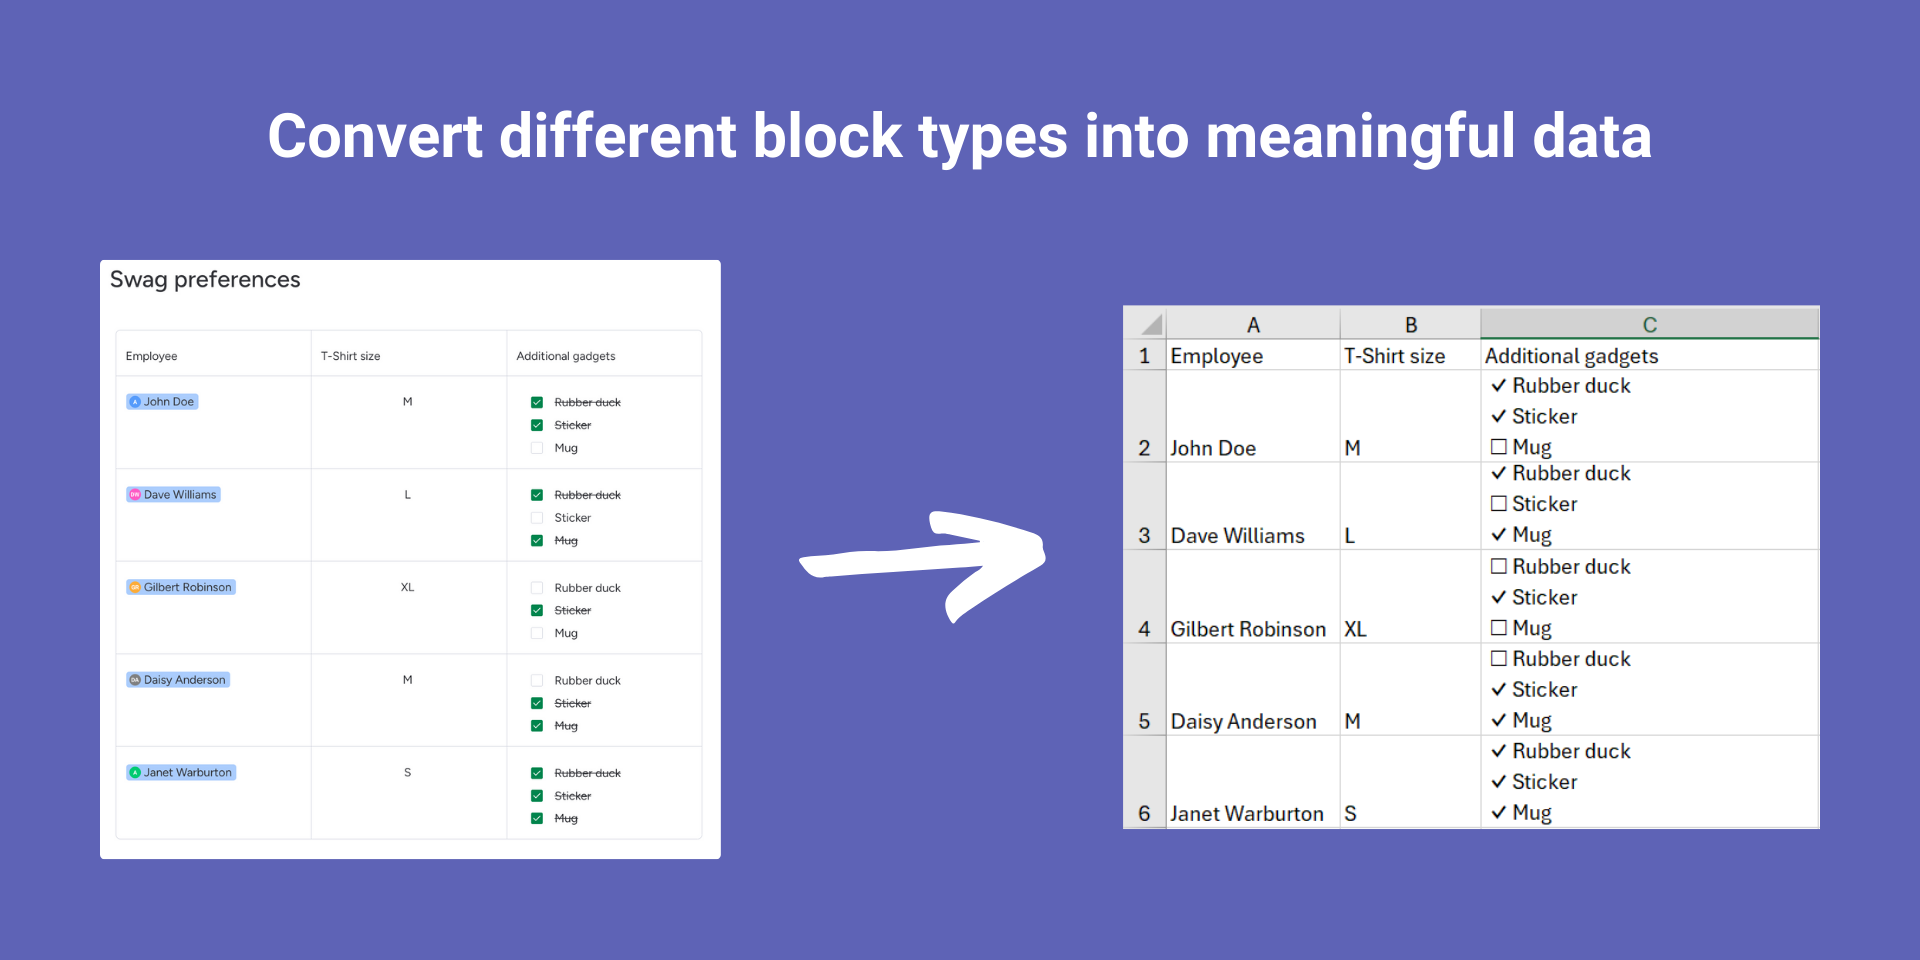The width and height of the screenshot is (1920, 960).
Task: Open the Gilbert Robinson mention tag
Action: [181, 587]
